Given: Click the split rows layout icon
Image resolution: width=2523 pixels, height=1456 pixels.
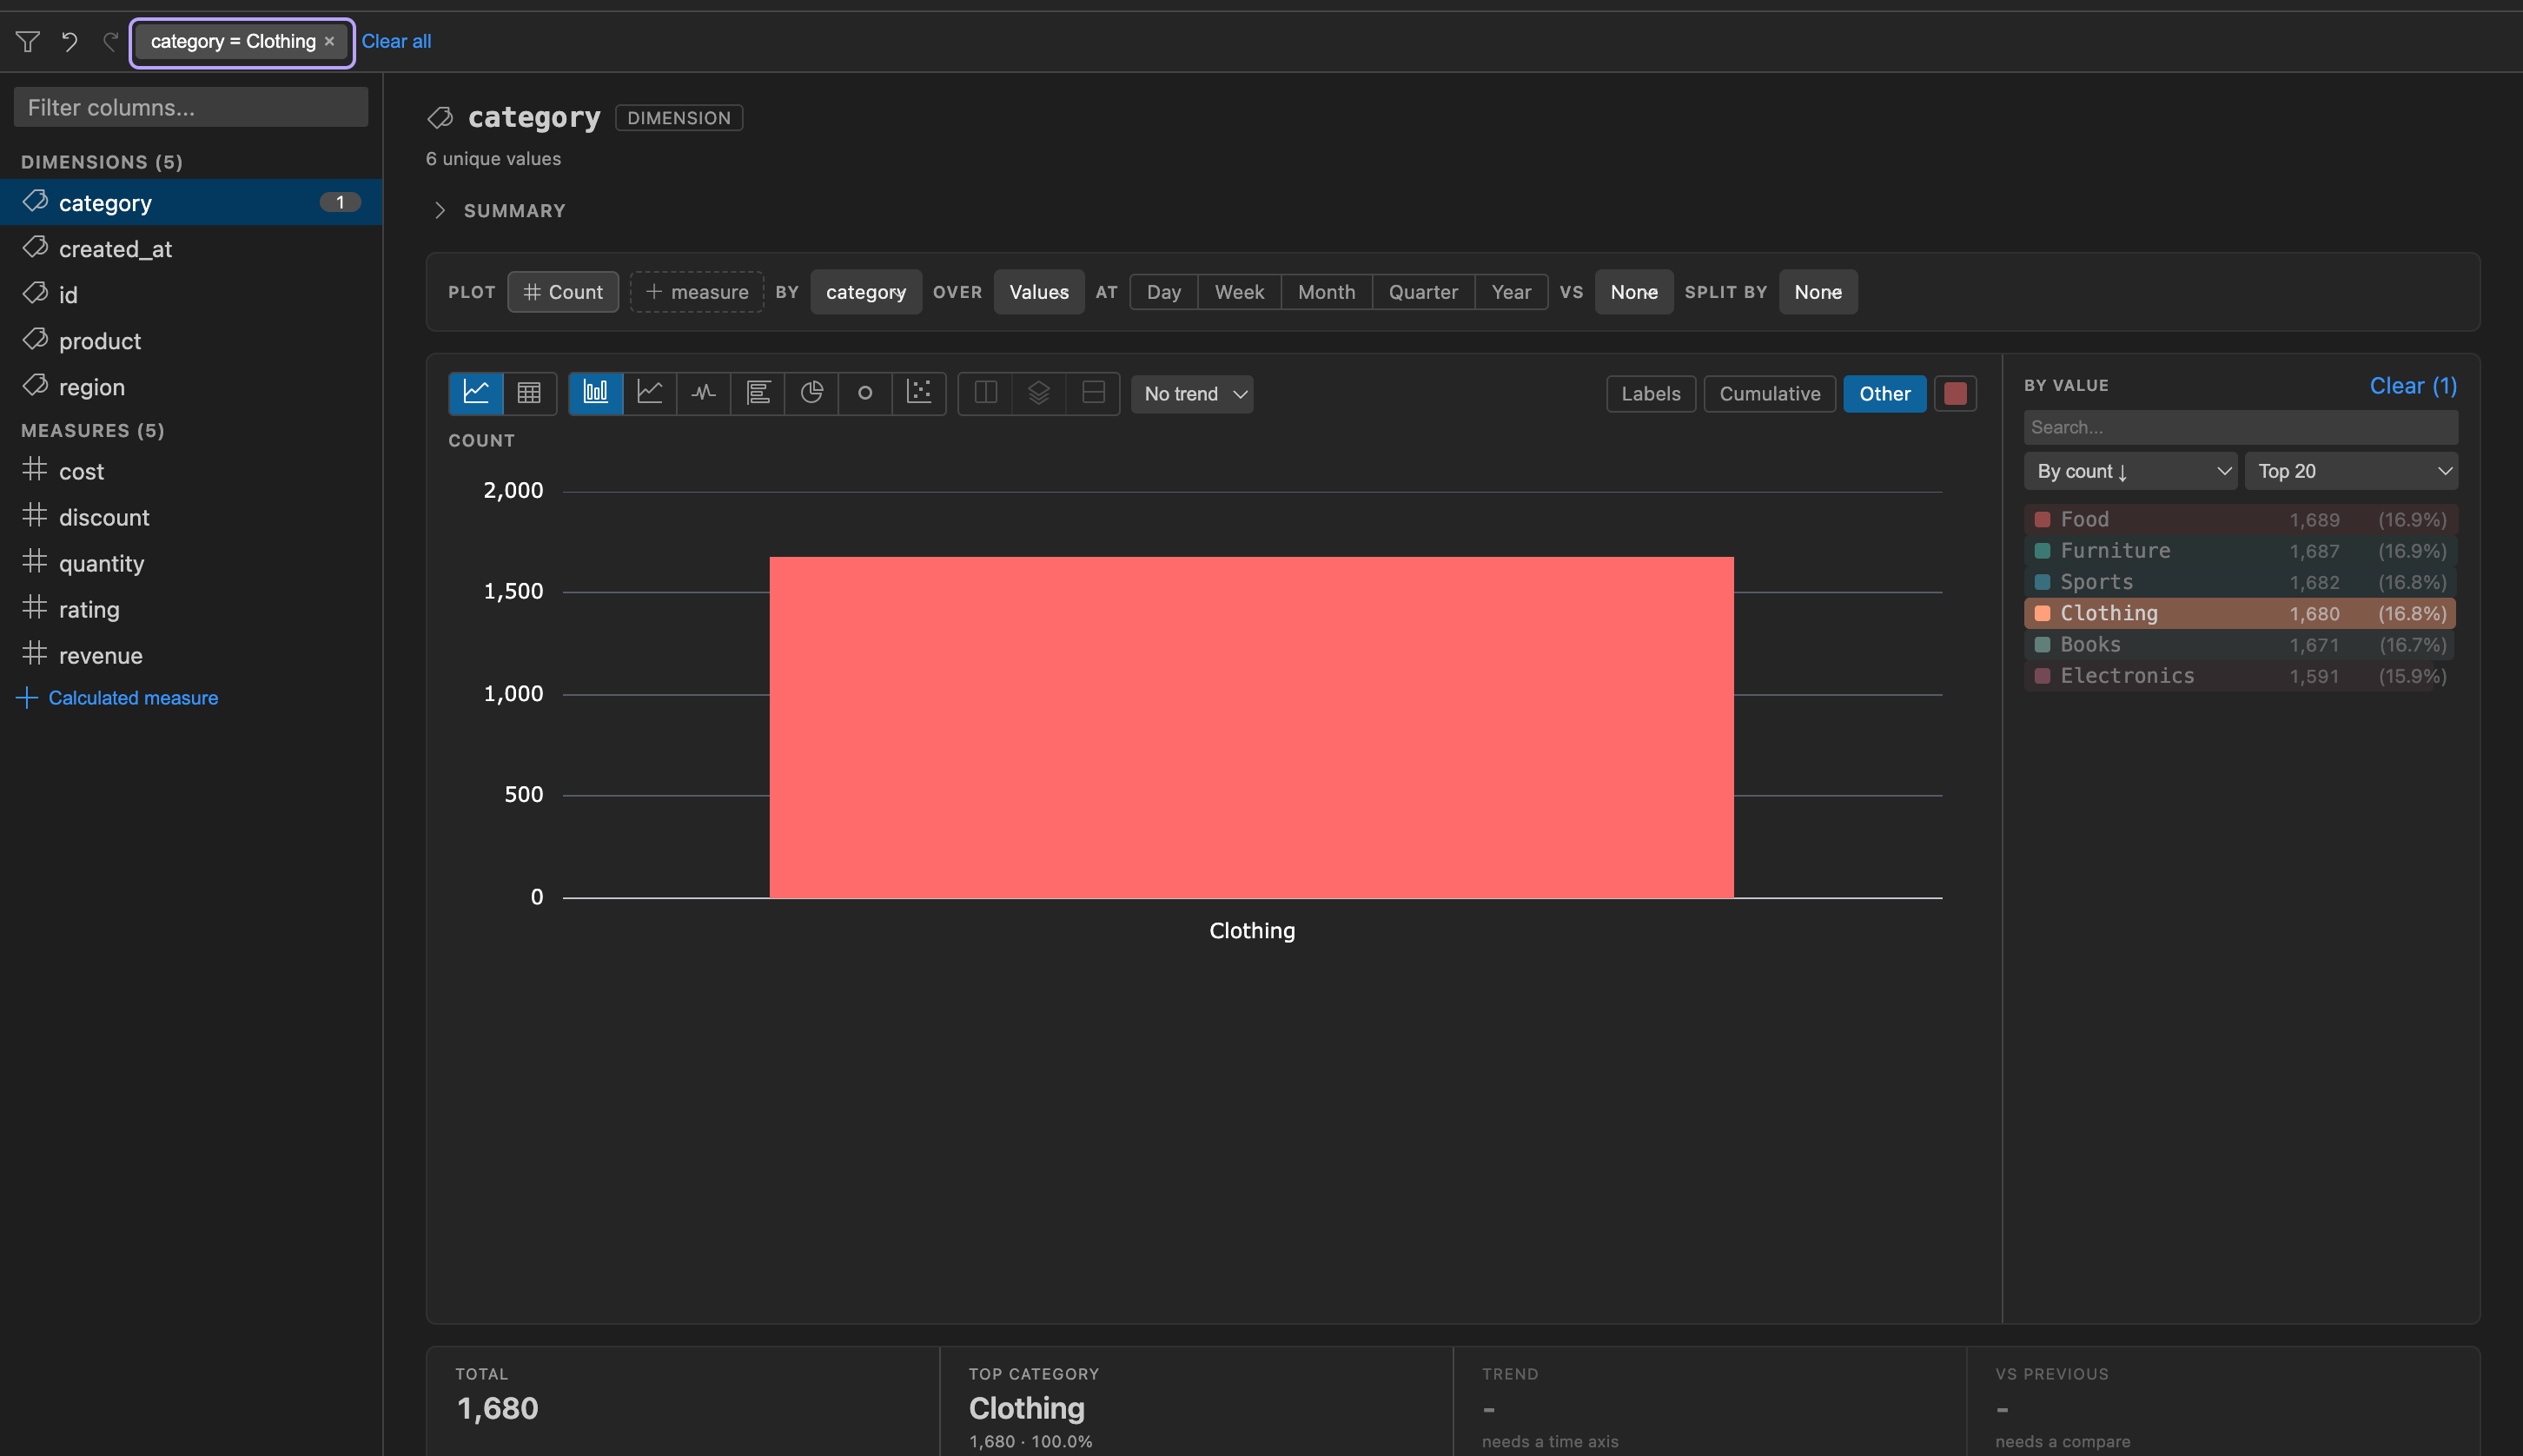Looking at the screenshot, I should 1093,393.
